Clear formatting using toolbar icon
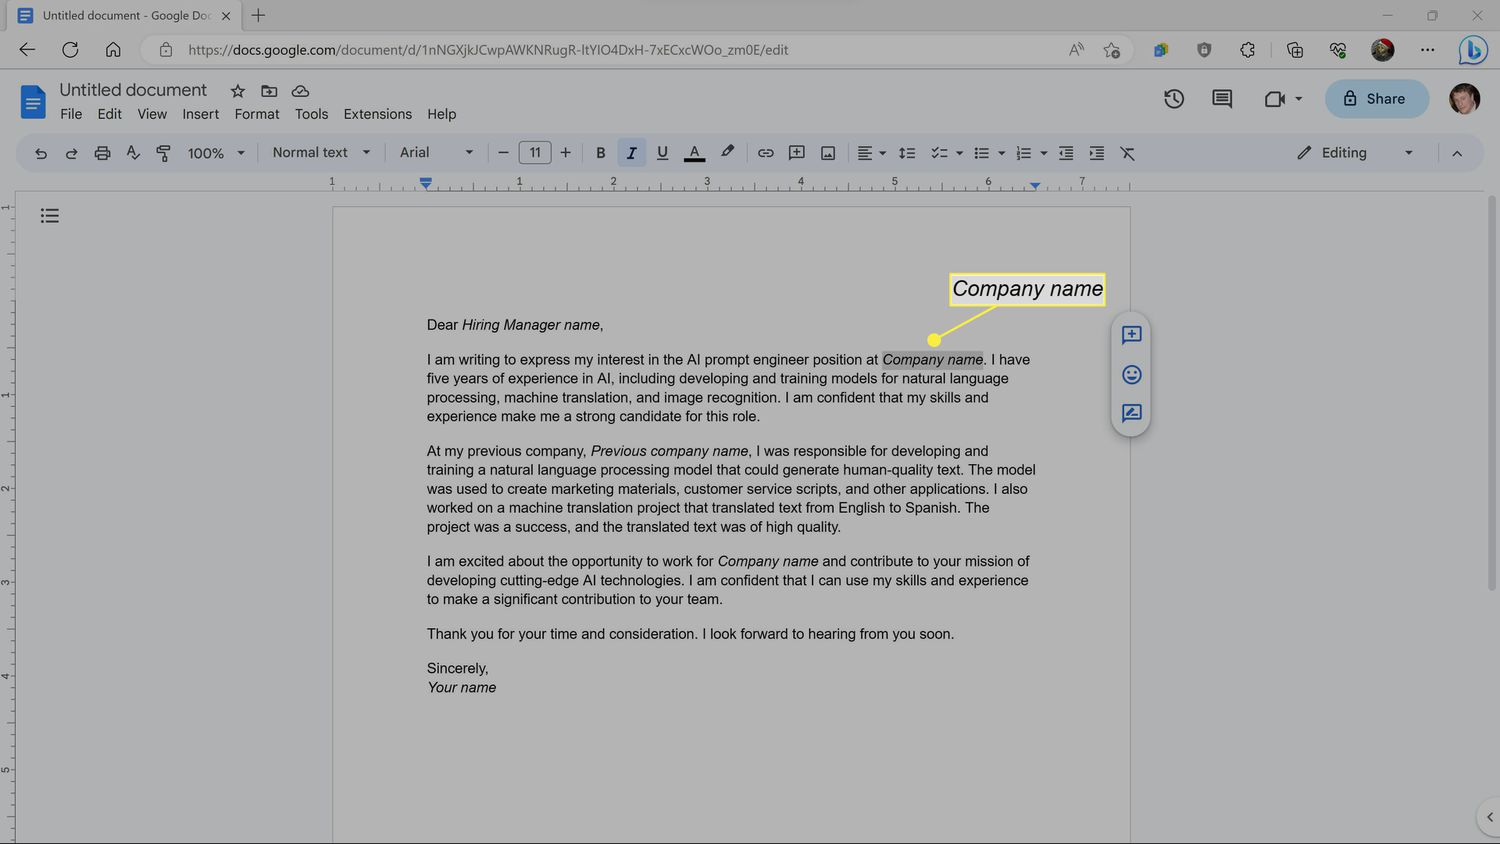1500x844 pixels. tap(1127, 153)
